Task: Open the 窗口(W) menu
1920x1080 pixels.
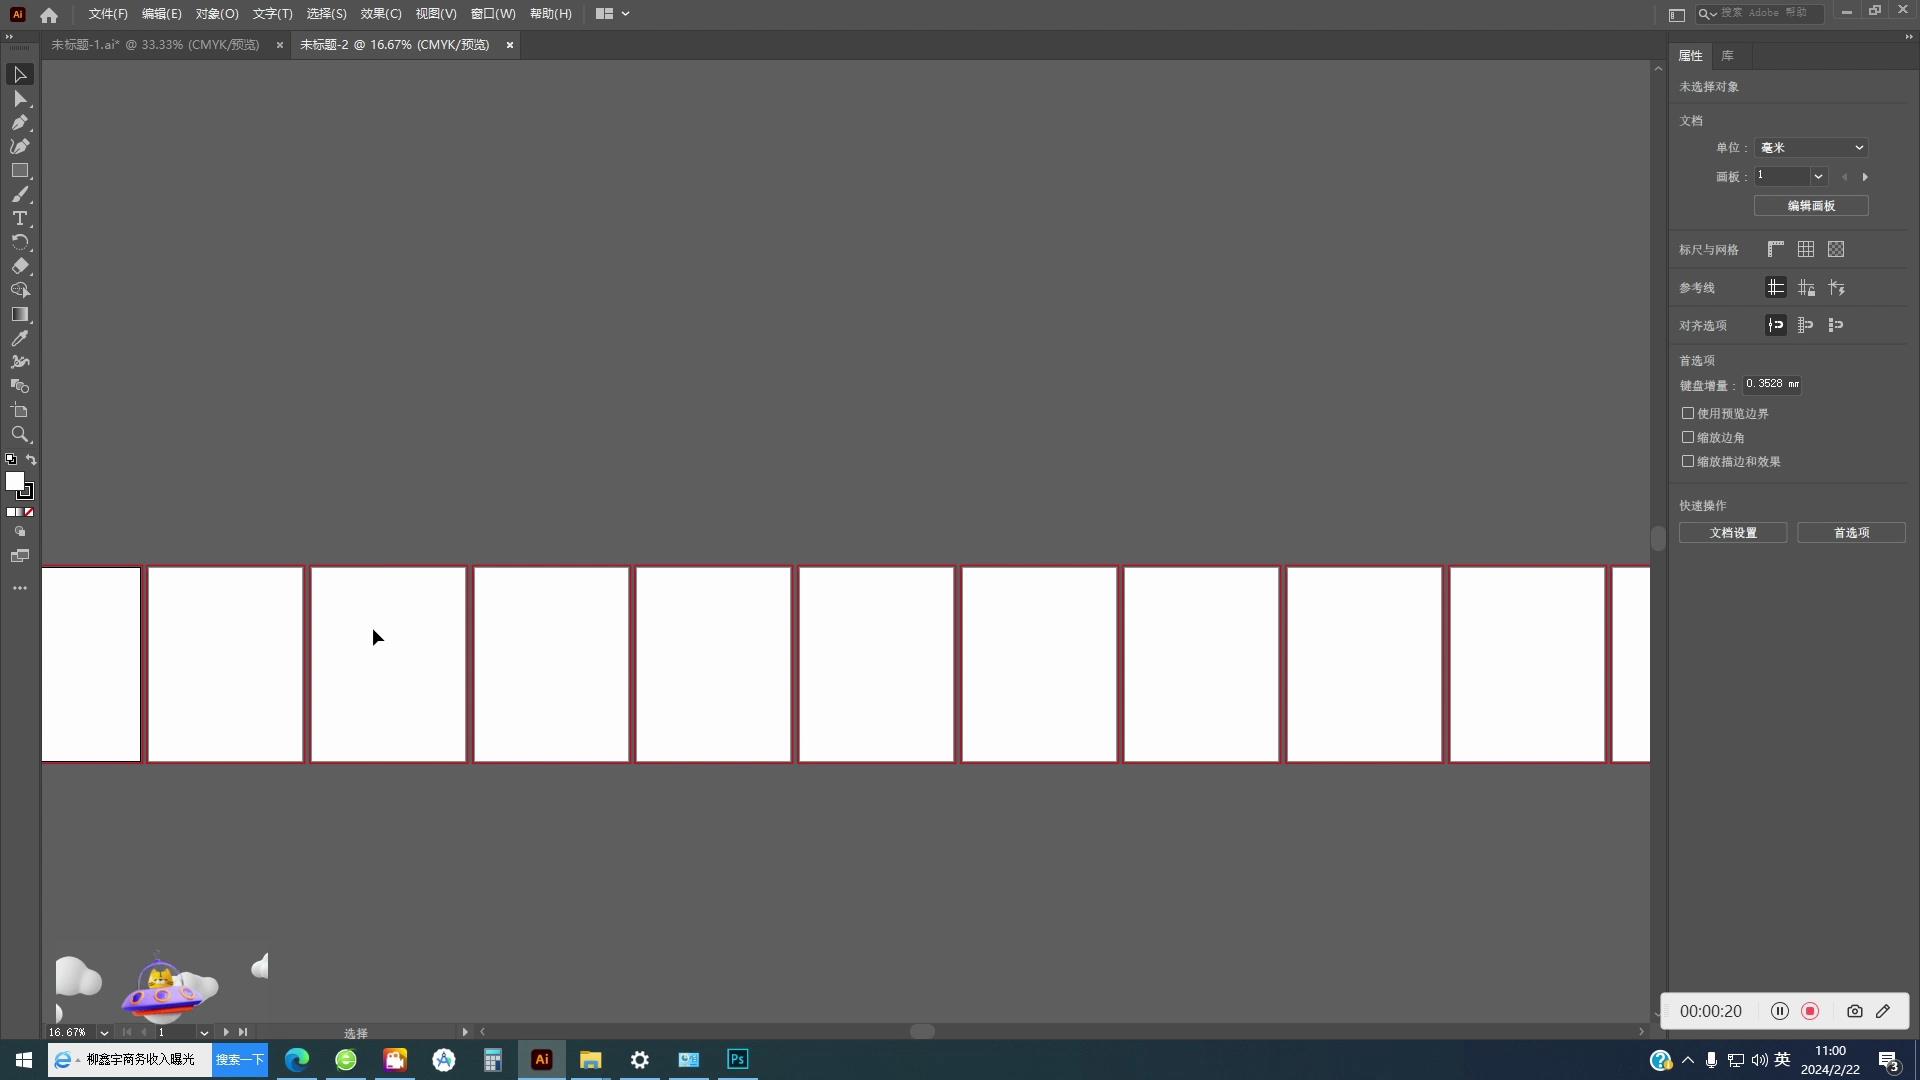Action: click(x=493, y=14)
